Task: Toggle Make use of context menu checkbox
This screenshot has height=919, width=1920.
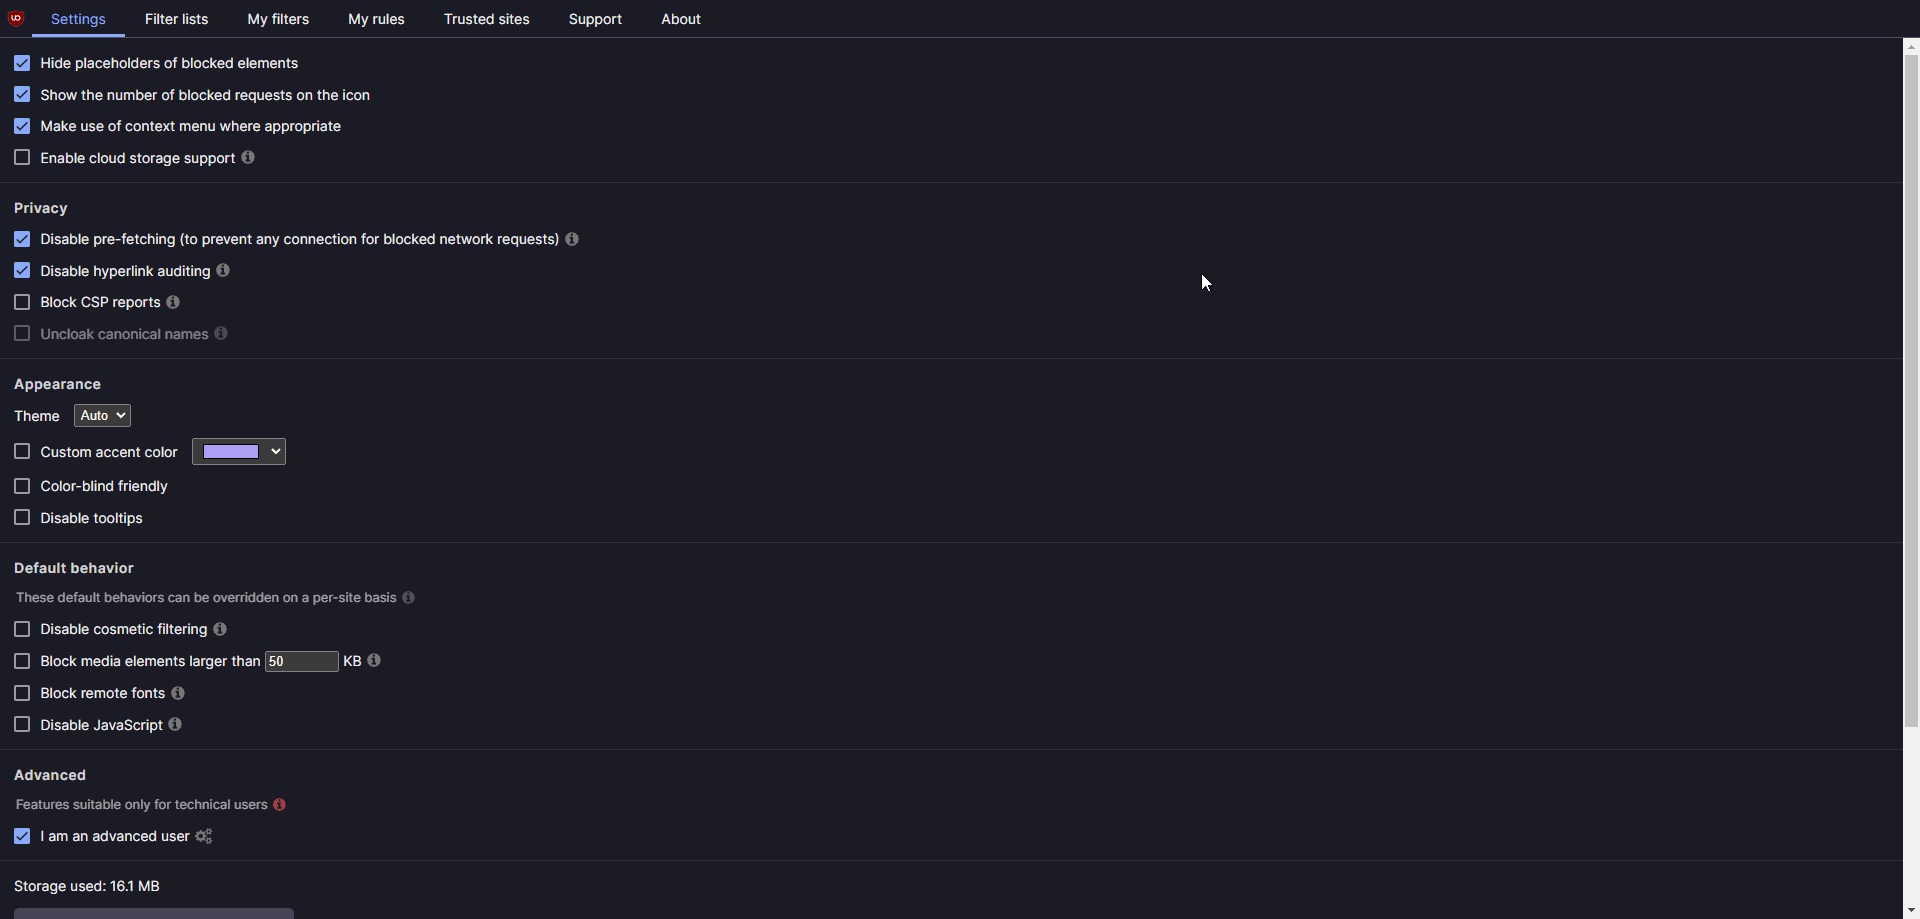Action: [22, 126]
